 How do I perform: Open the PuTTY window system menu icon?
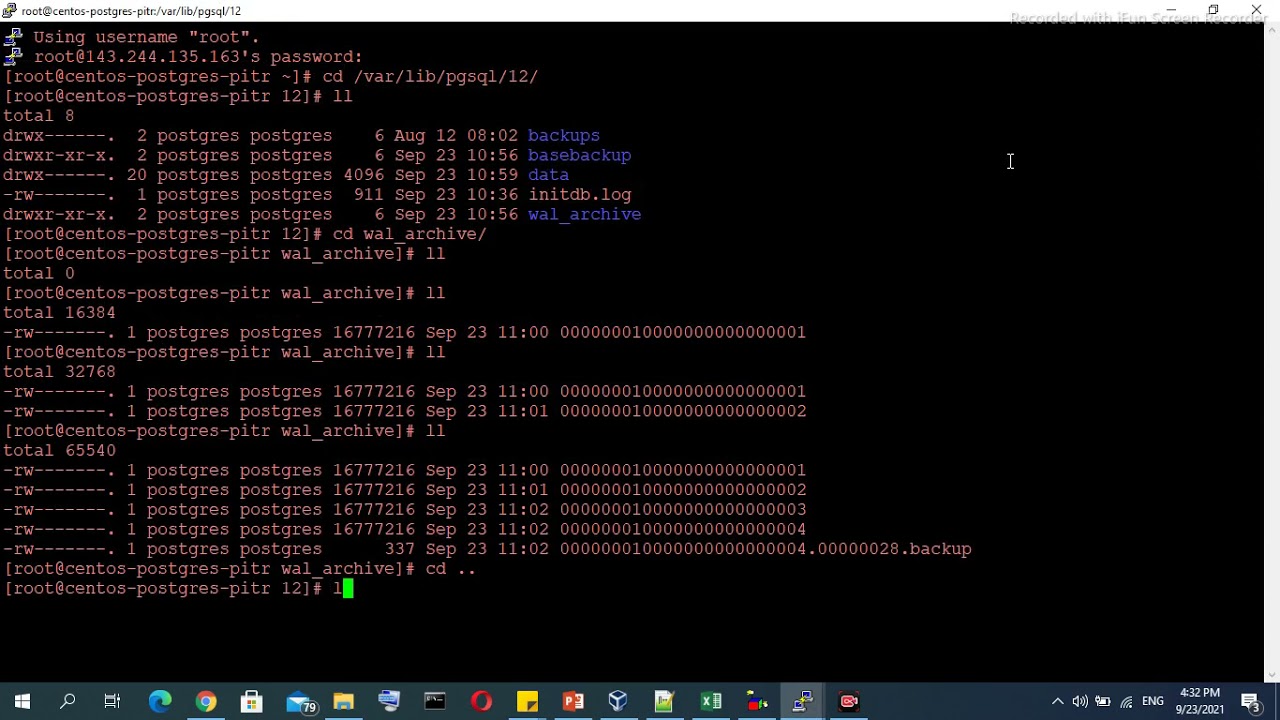point(9,10)
